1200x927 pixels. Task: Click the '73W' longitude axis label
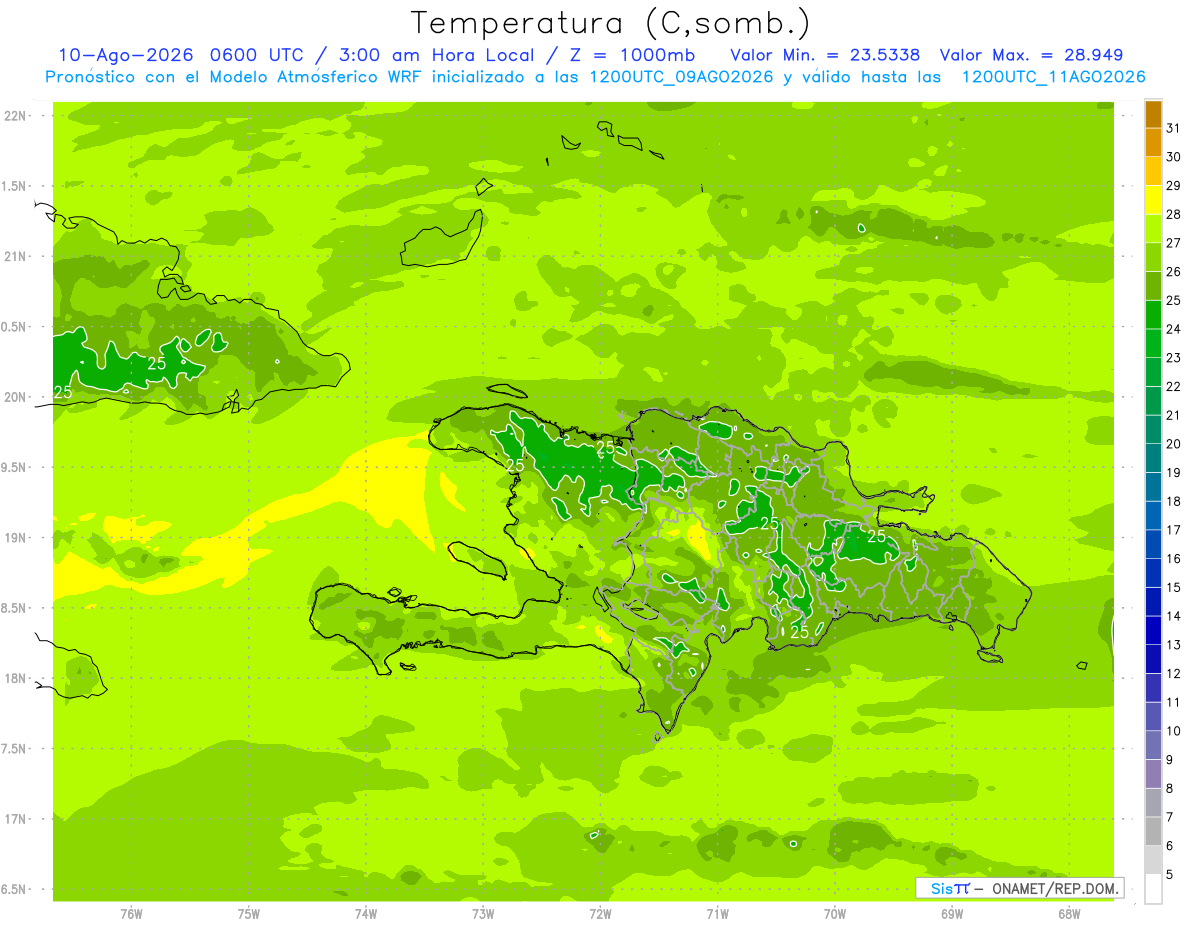click(x=483, y=914)
